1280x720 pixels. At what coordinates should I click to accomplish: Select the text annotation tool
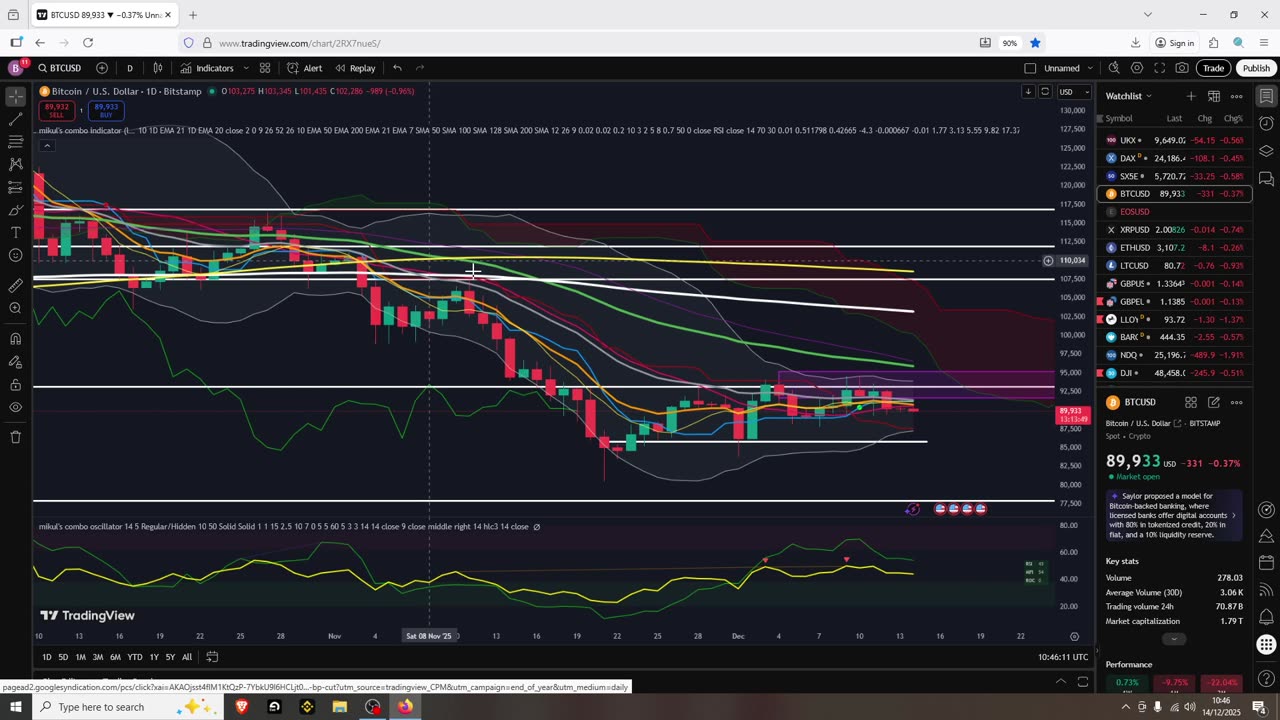tap(15, 233)
